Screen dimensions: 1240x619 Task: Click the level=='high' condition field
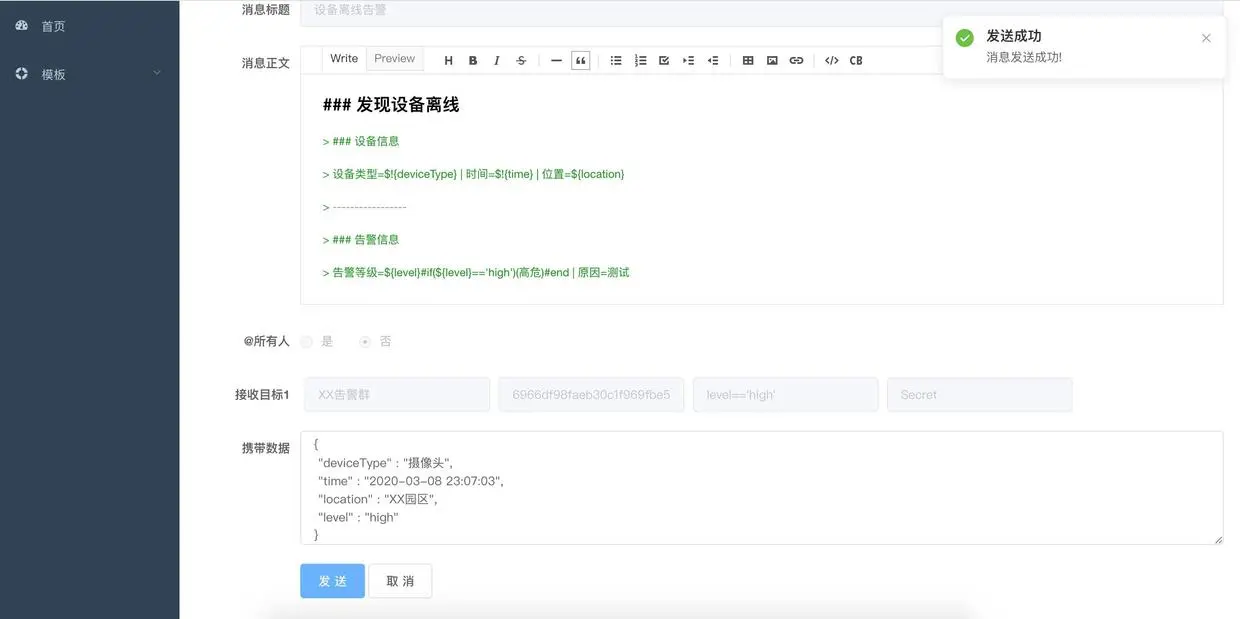point(785,395)
